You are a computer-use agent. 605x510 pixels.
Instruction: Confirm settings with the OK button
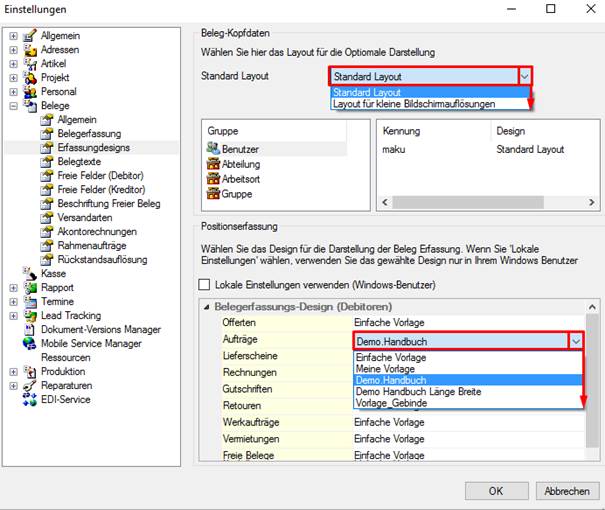pyautogui.click(x=496, y=491)
